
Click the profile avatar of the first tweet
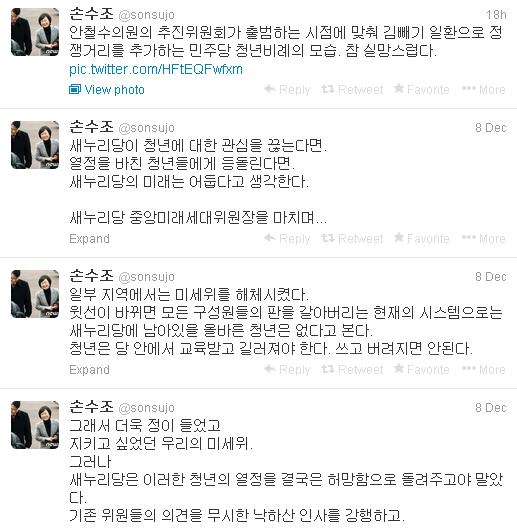35,32
